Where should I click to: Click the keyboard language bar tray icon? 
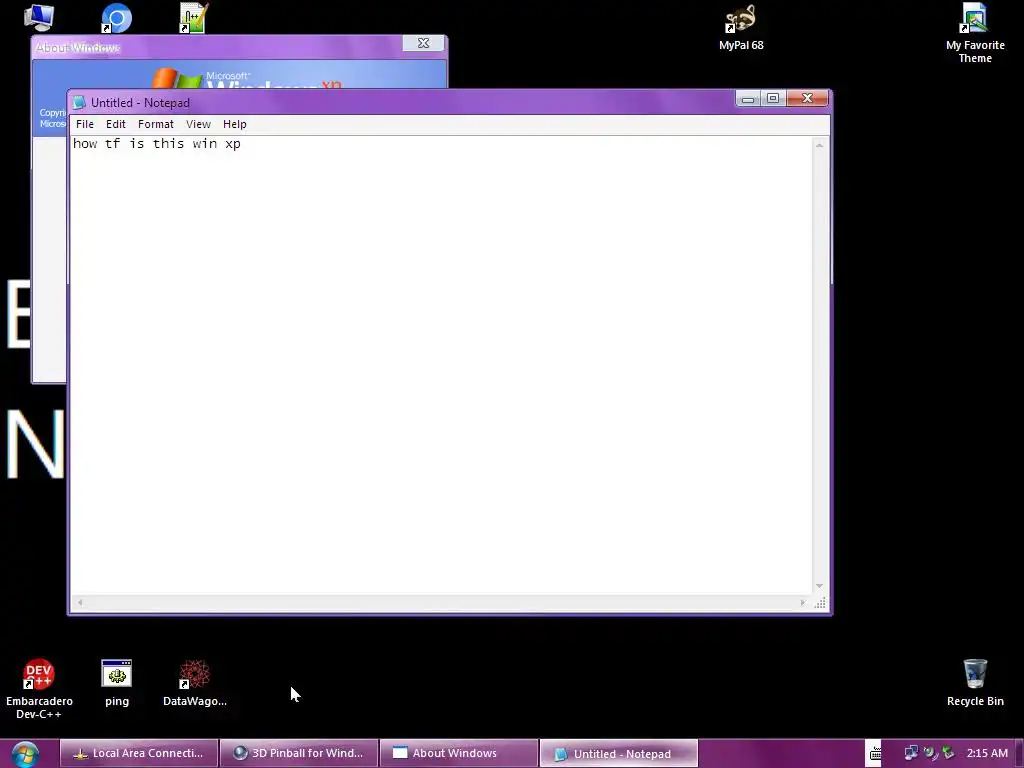click(x=875, y=754)
